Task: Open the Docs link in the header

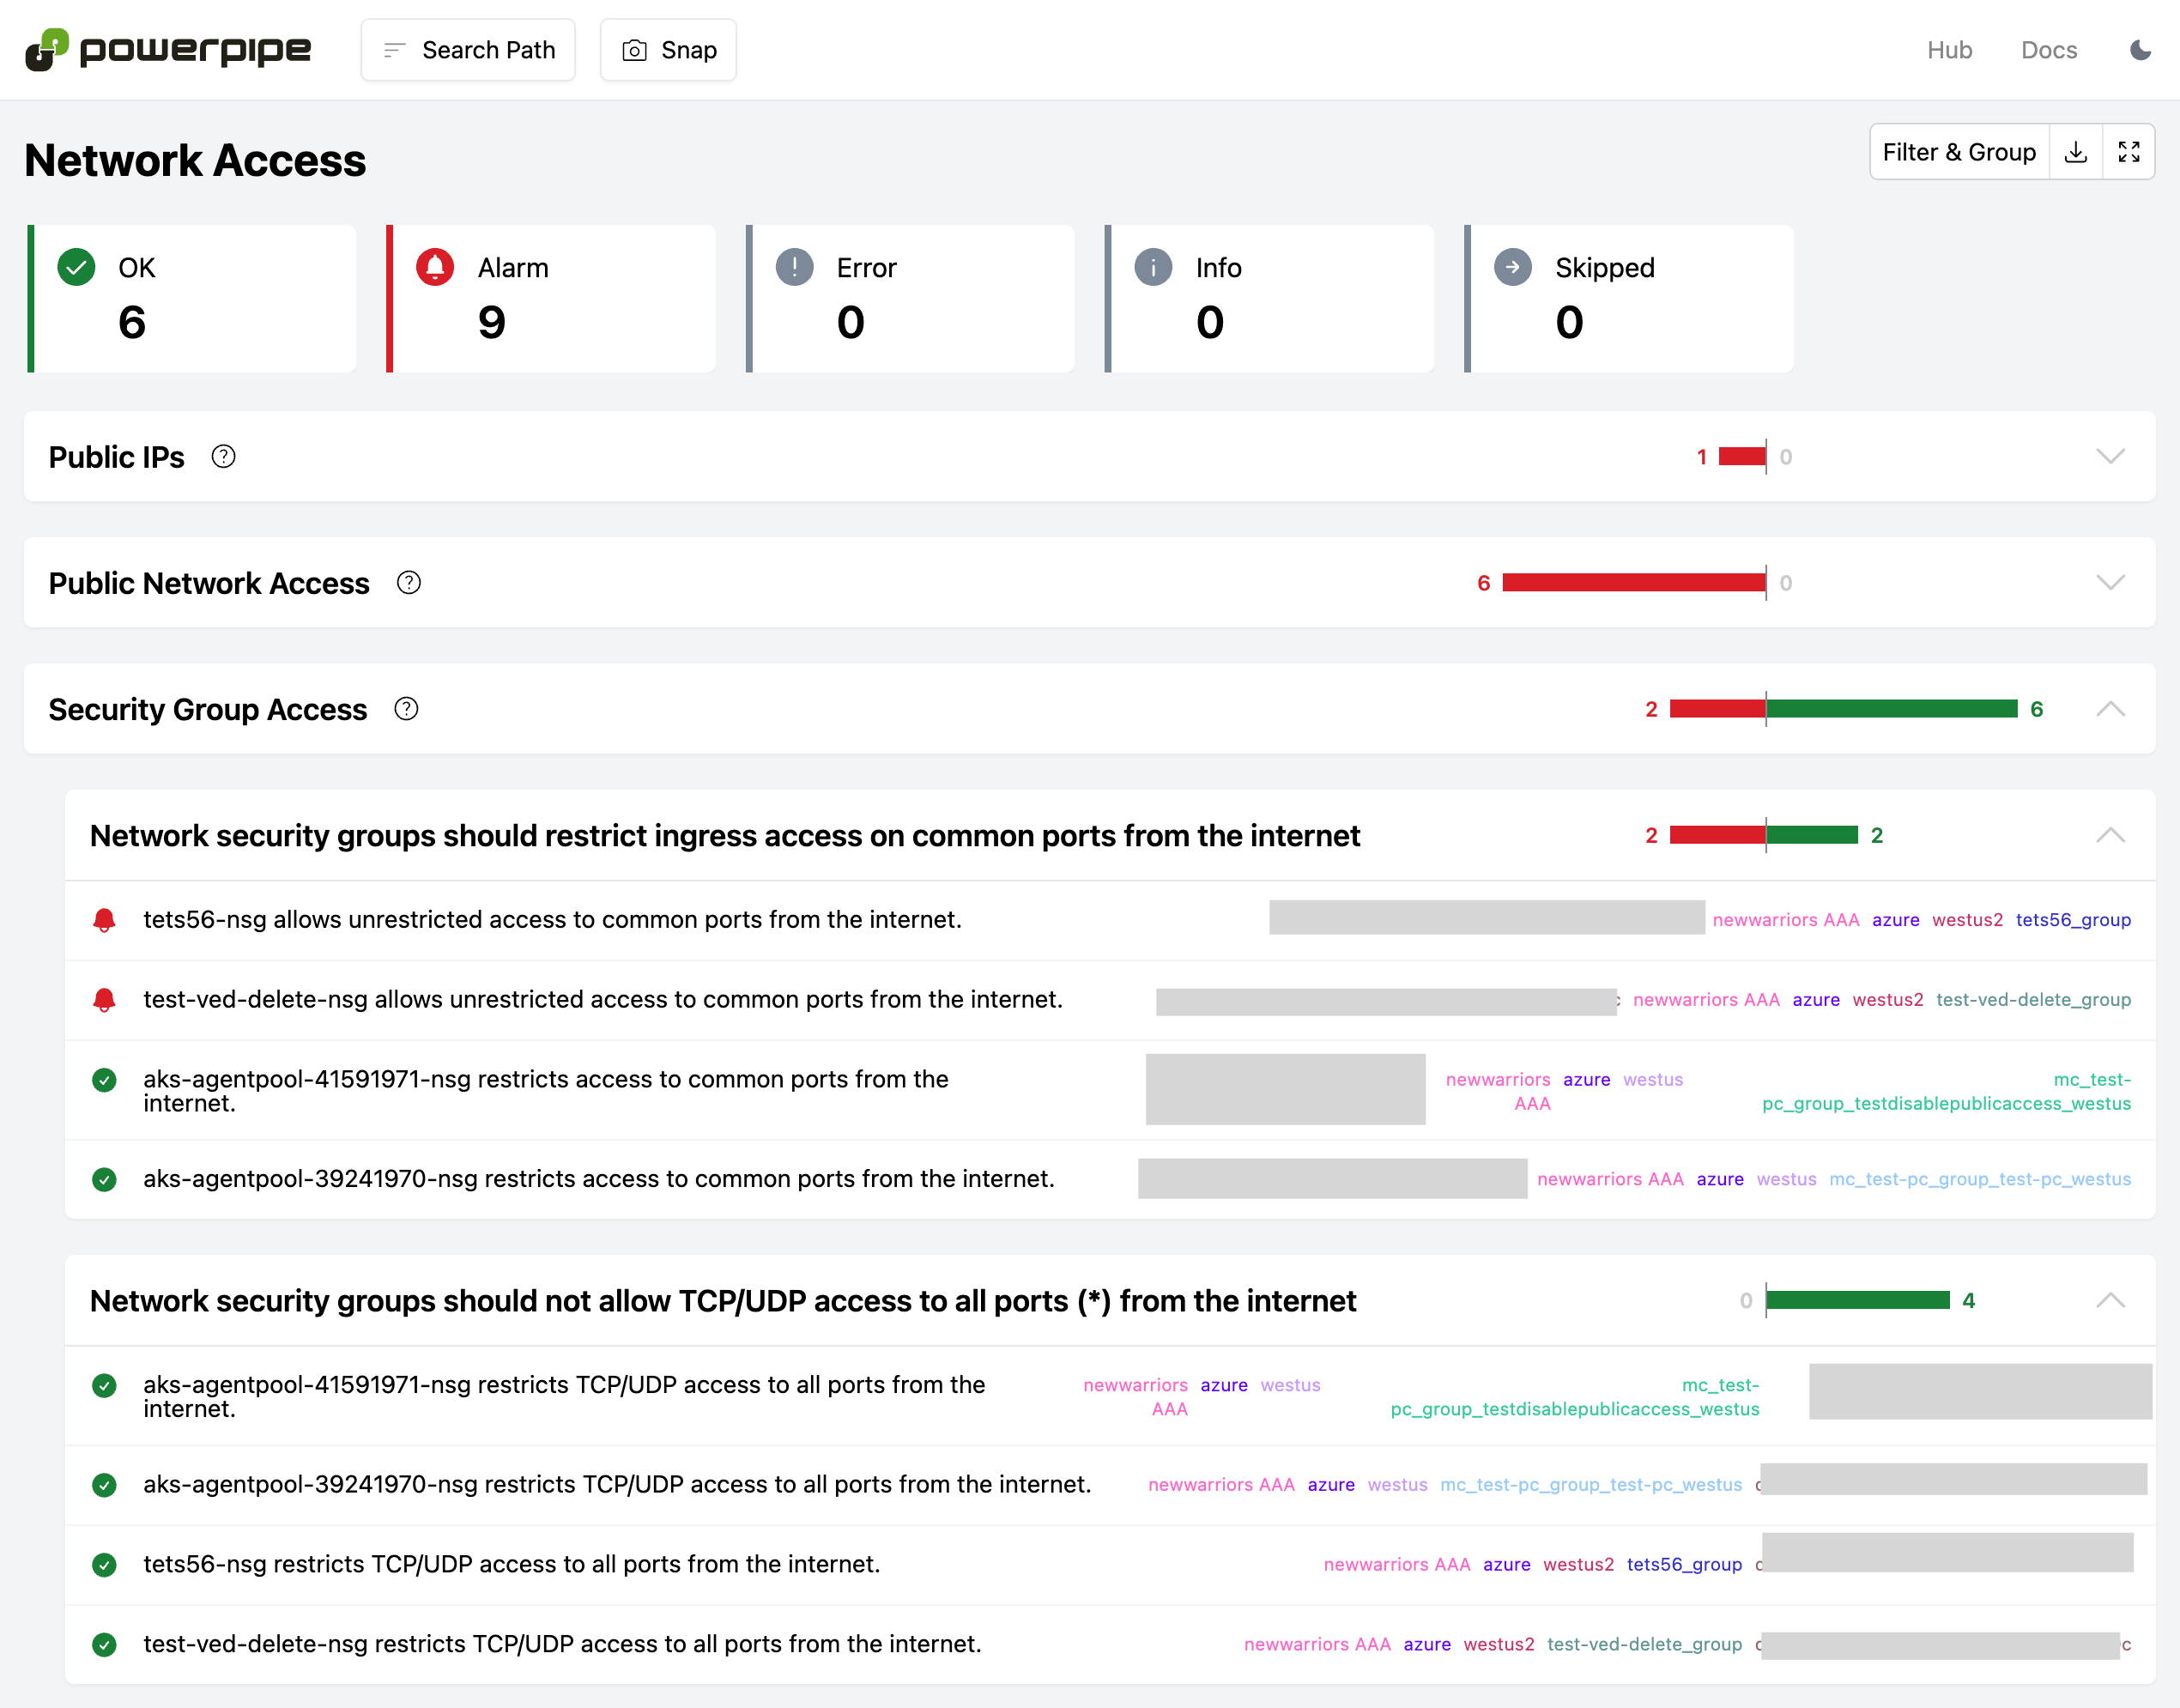Action: click(2049, 50)
